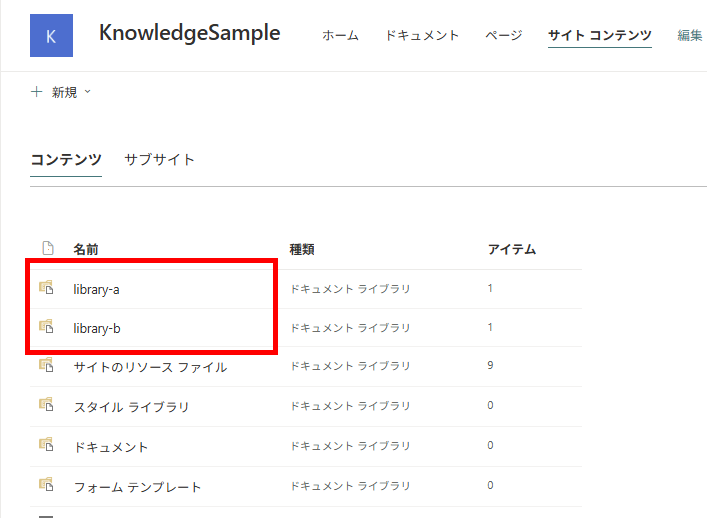Open ページ in the top navigation
This screenshot has width=707, height=518.
(x=504, y=35)
